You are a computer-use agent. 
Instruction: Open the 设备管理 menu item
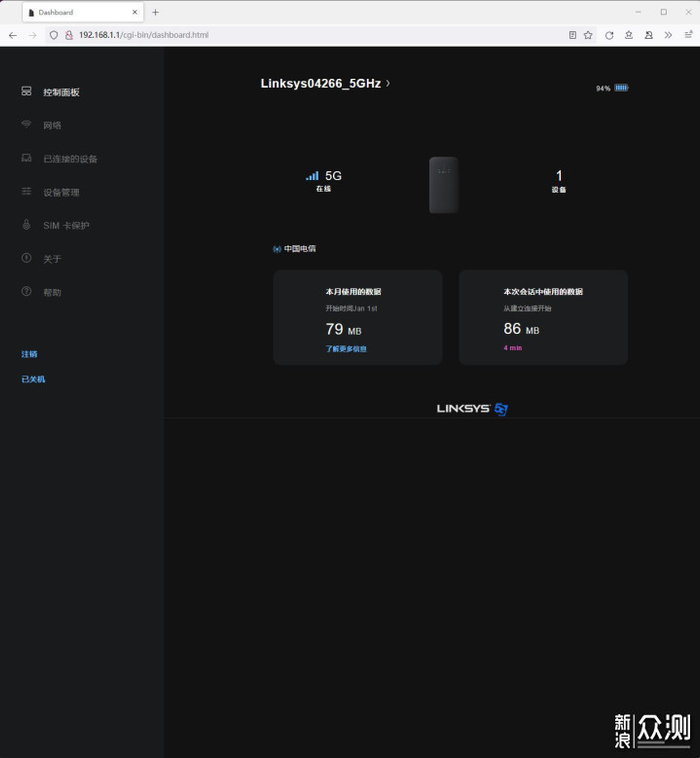click(x=61, y=192)
